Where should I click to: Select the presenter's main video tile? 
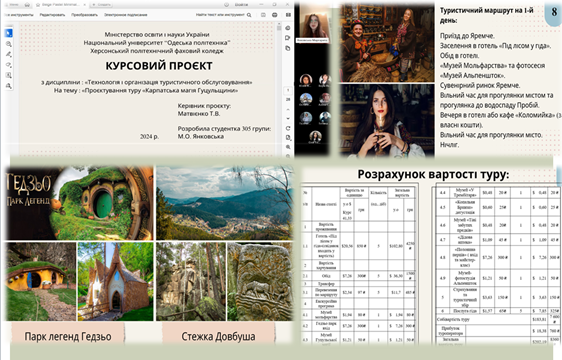(312, 24)
